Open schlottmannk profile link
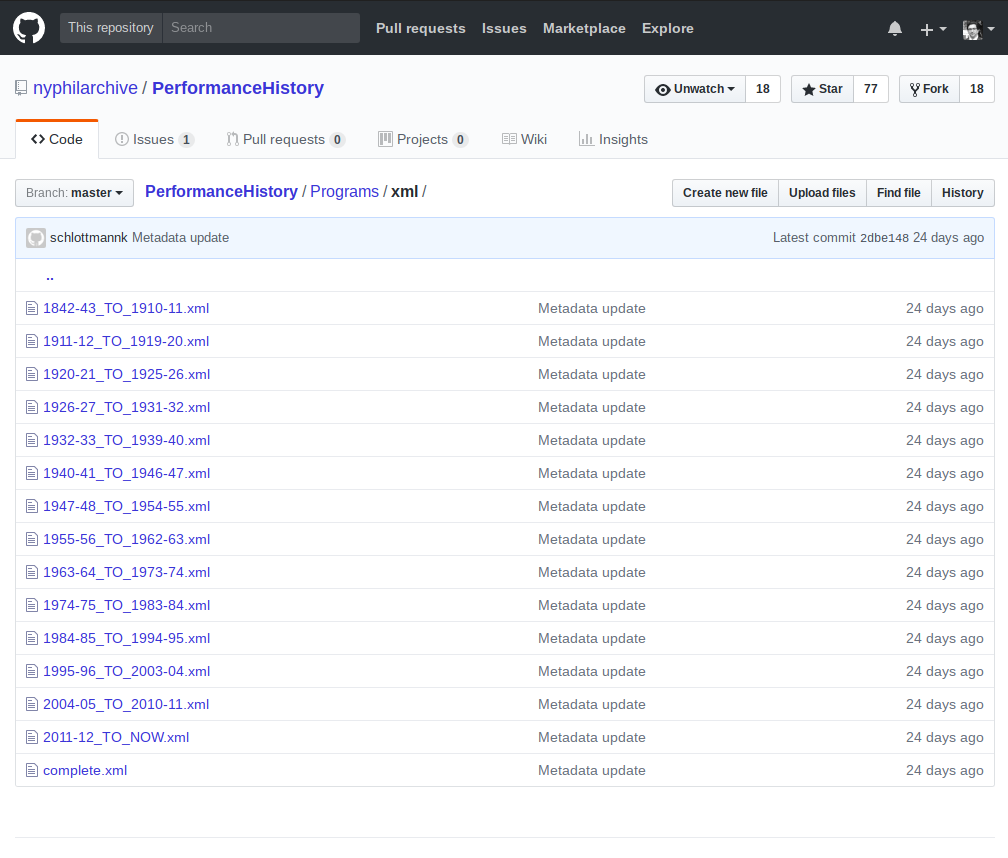The height and width of the screenshot is (858, 1008). [89, 238]
